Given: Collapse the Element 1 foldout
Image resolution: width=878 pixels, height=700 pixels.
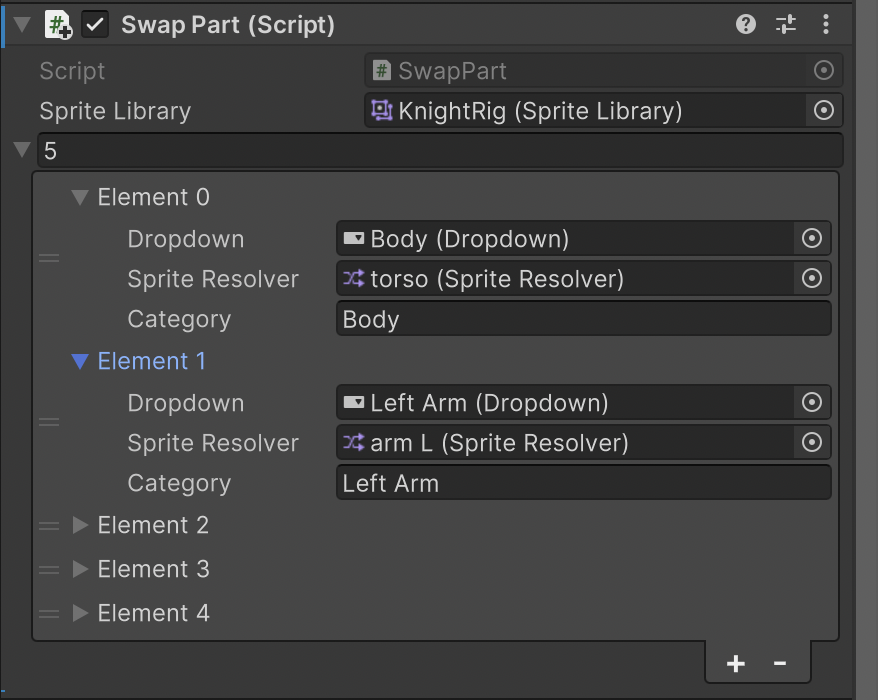Looking at the screenshot, I should click(x=81, y=362).
